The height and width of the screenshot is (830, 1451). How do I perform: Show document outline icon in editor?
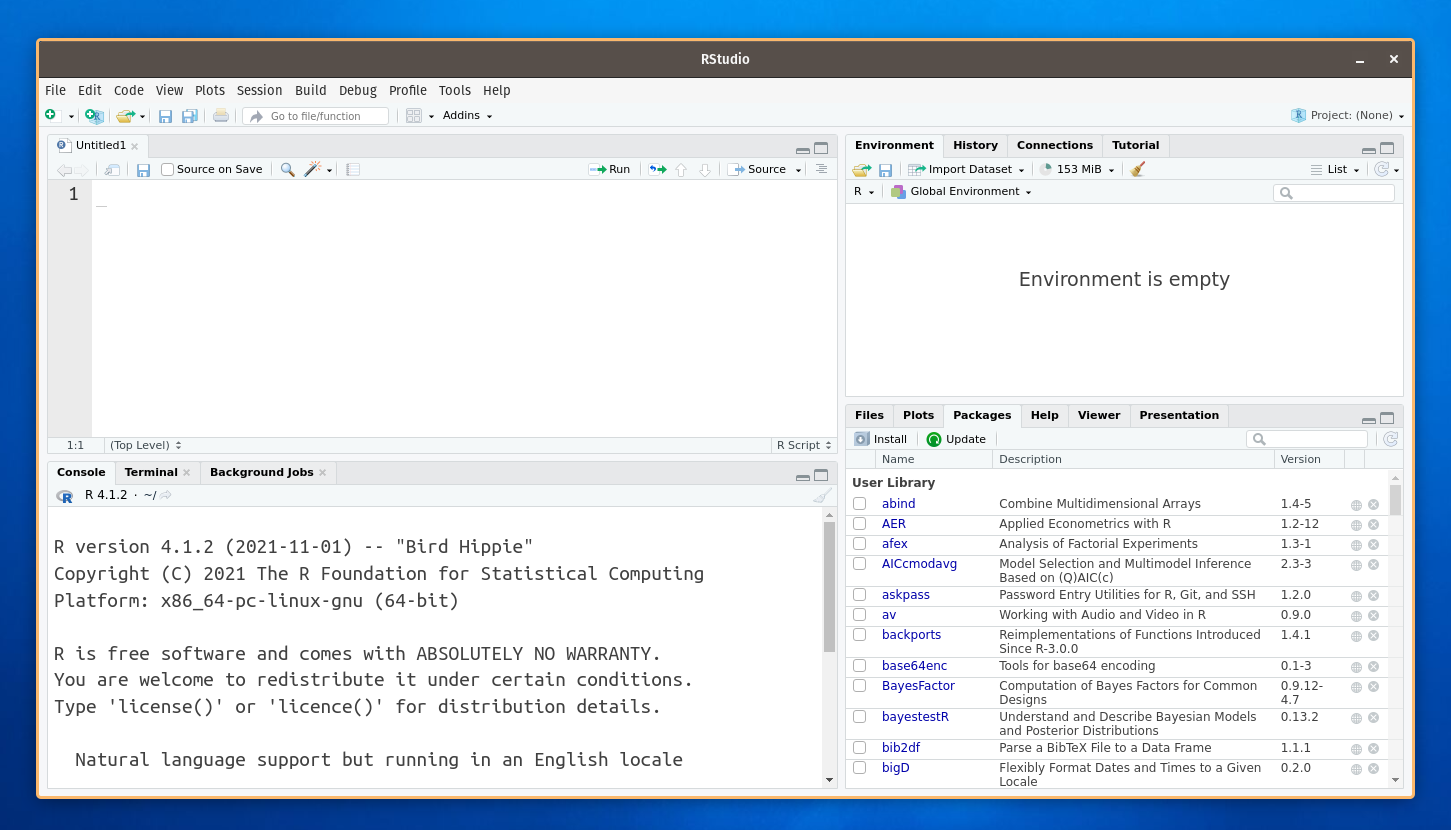click(821, 169)
